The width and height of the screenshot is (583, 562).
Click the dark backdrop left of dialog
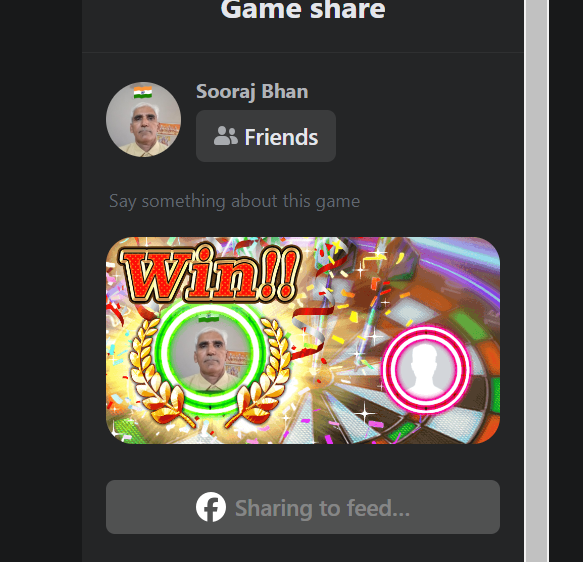(41, 281)
